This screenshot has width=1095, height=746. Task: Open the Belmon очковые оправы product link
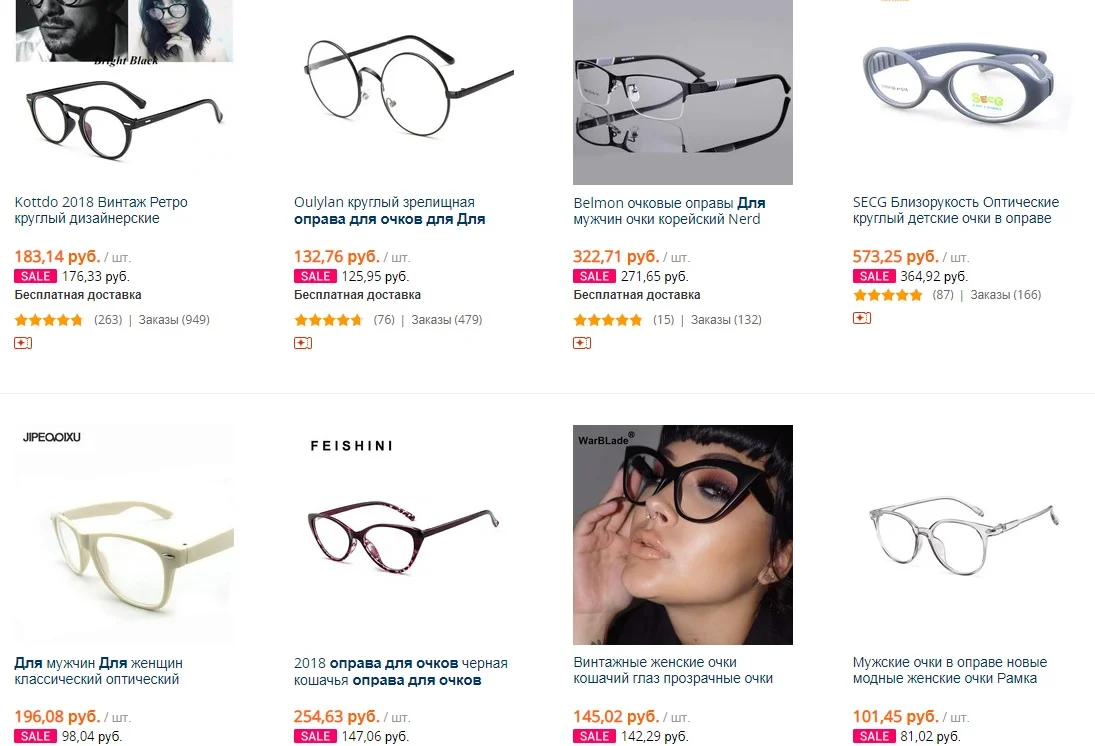tap(669, 210)
